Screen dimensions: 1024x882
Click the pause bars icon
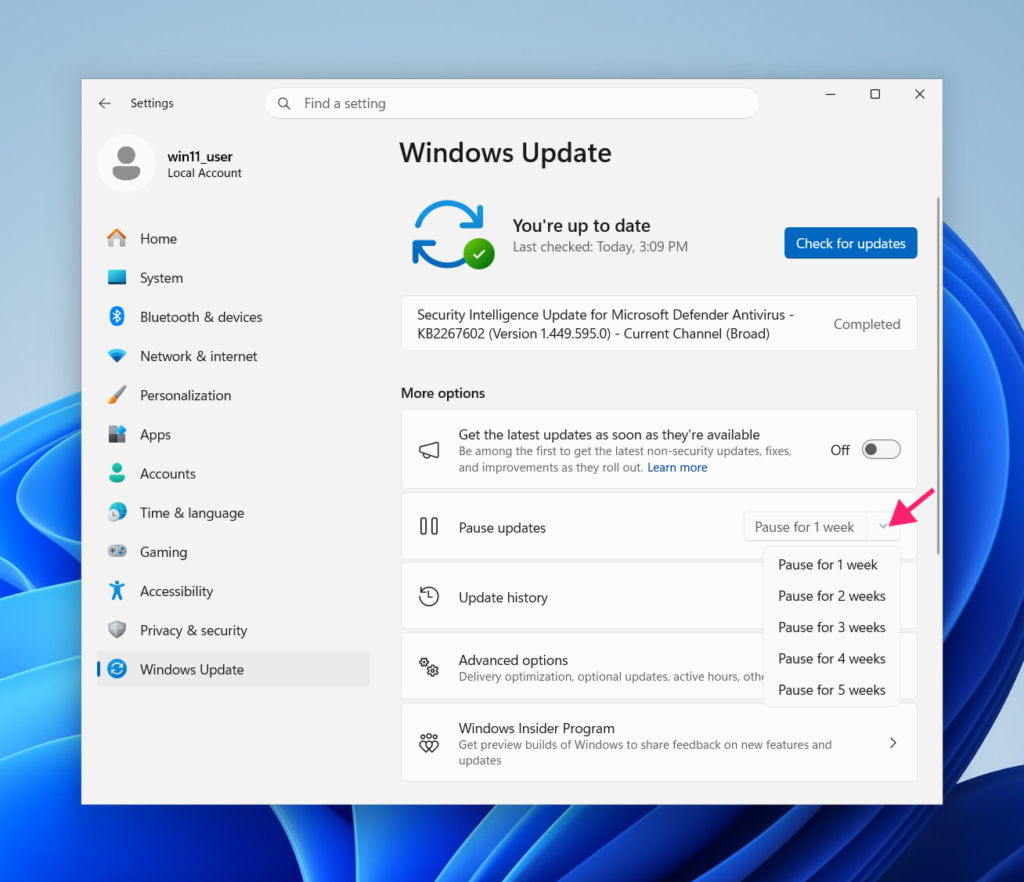click(x=429, y=526)
